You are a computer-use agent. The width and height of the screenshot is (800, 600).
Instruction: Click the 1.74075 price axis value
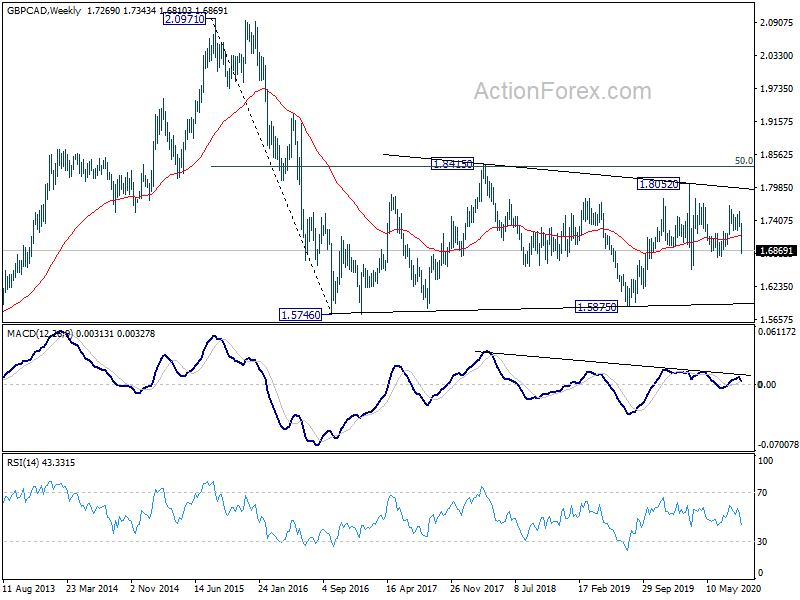777,221
